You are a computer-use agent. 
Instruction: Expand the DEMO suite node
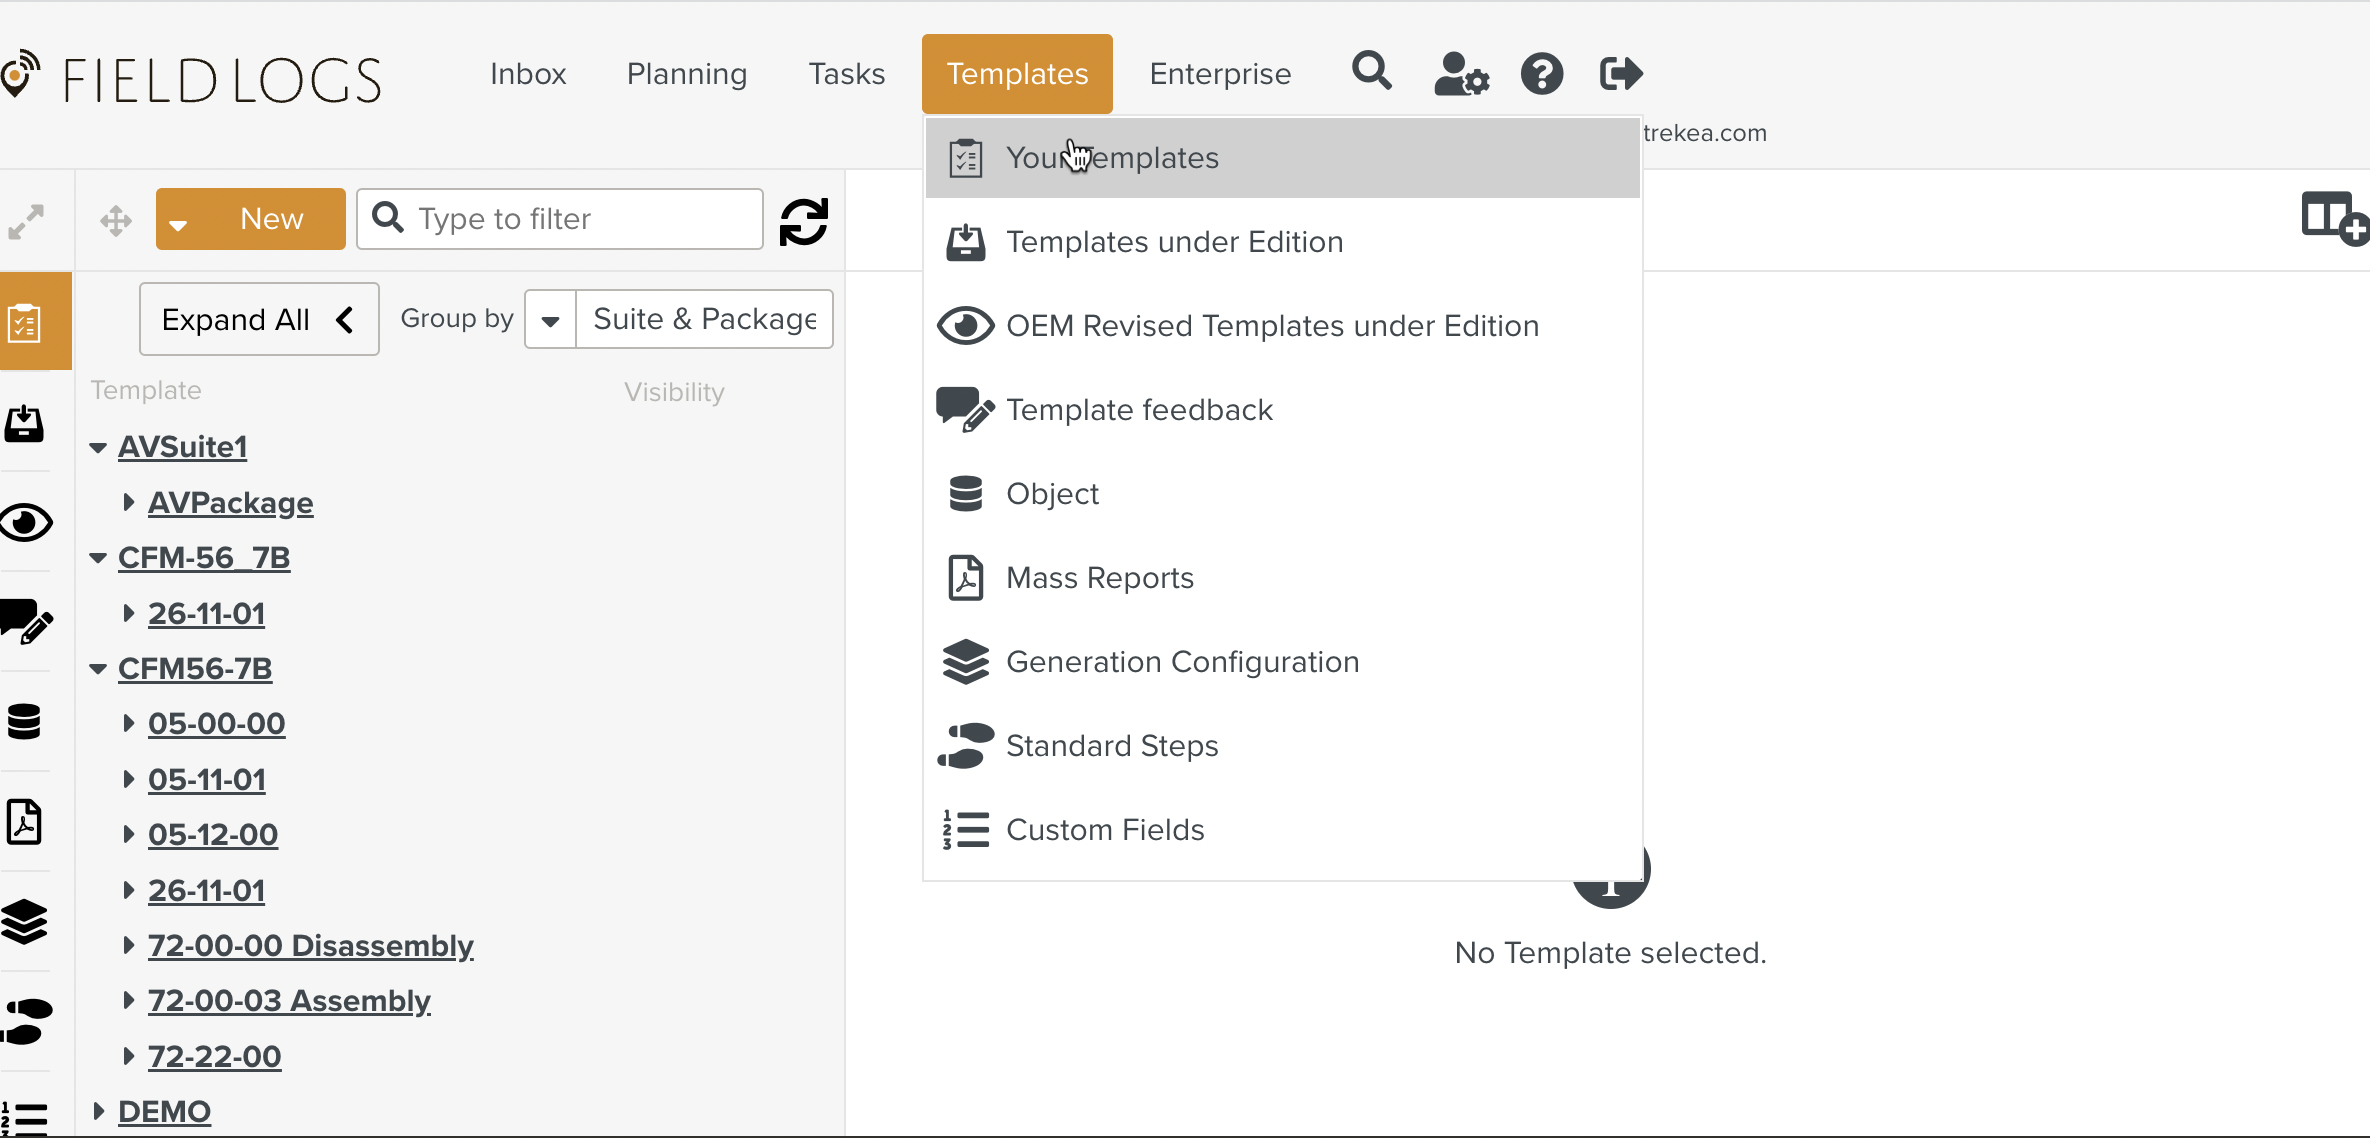pyautogui.click(x=98, y=1110)
